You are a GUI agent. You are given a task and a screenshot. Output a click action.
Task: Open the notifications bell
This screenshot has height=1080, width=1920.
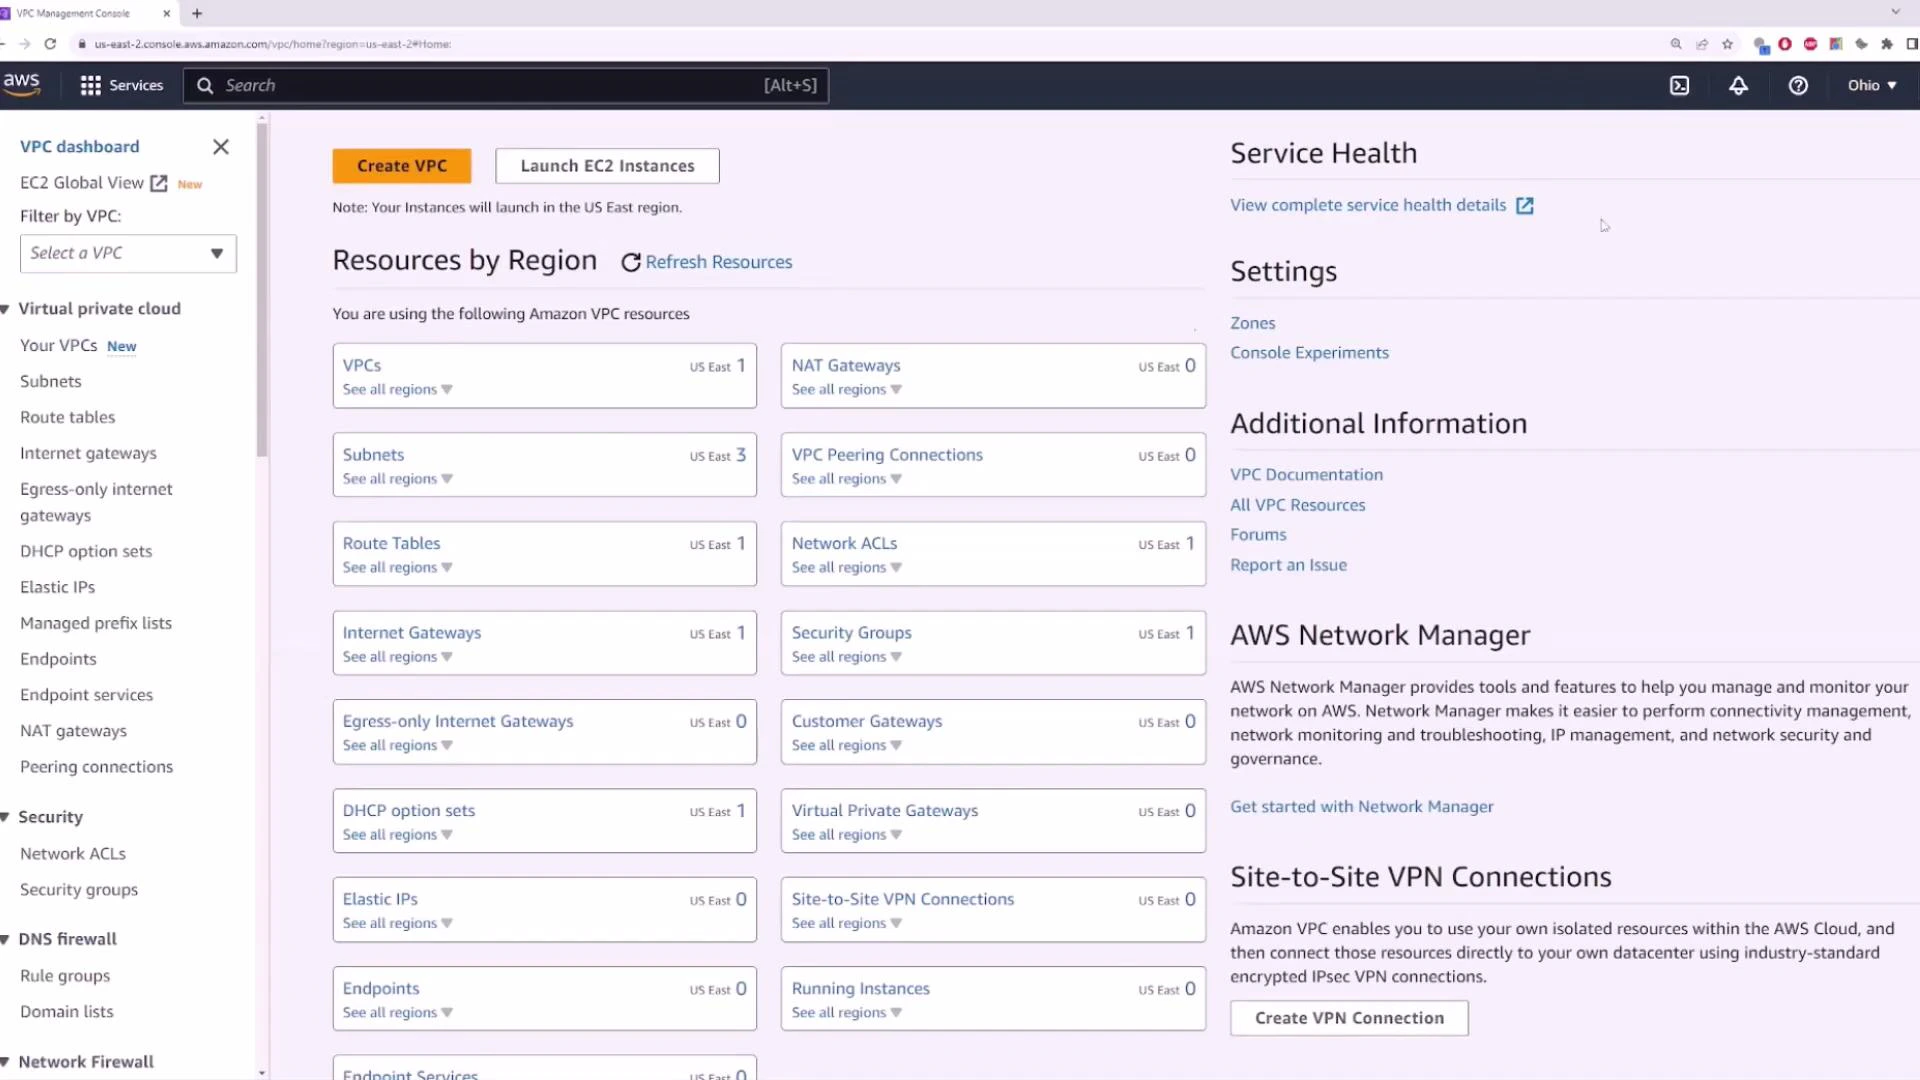(1739, 85)
